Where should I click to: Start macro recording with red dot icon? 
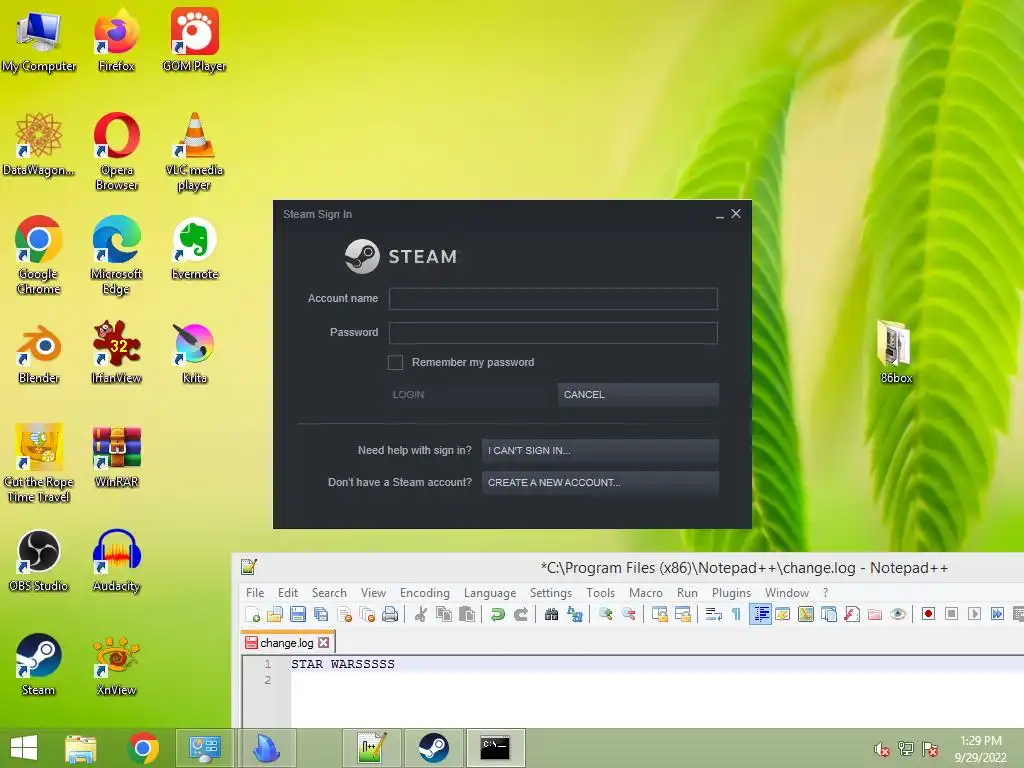[928, 614]
